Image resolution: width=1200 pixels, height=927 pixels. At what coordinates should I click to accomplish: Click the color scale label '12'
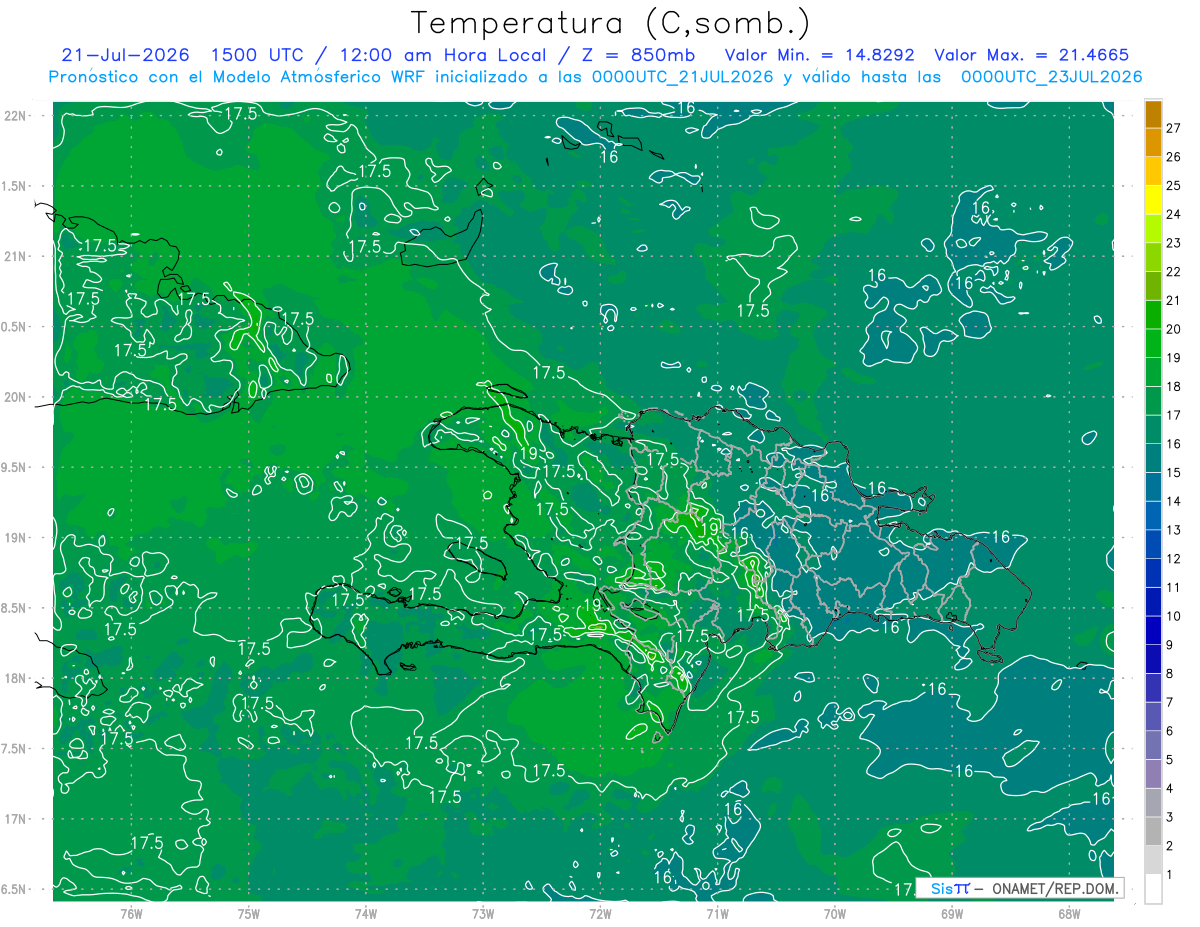pyautogui.click(x=1174, y=559)
